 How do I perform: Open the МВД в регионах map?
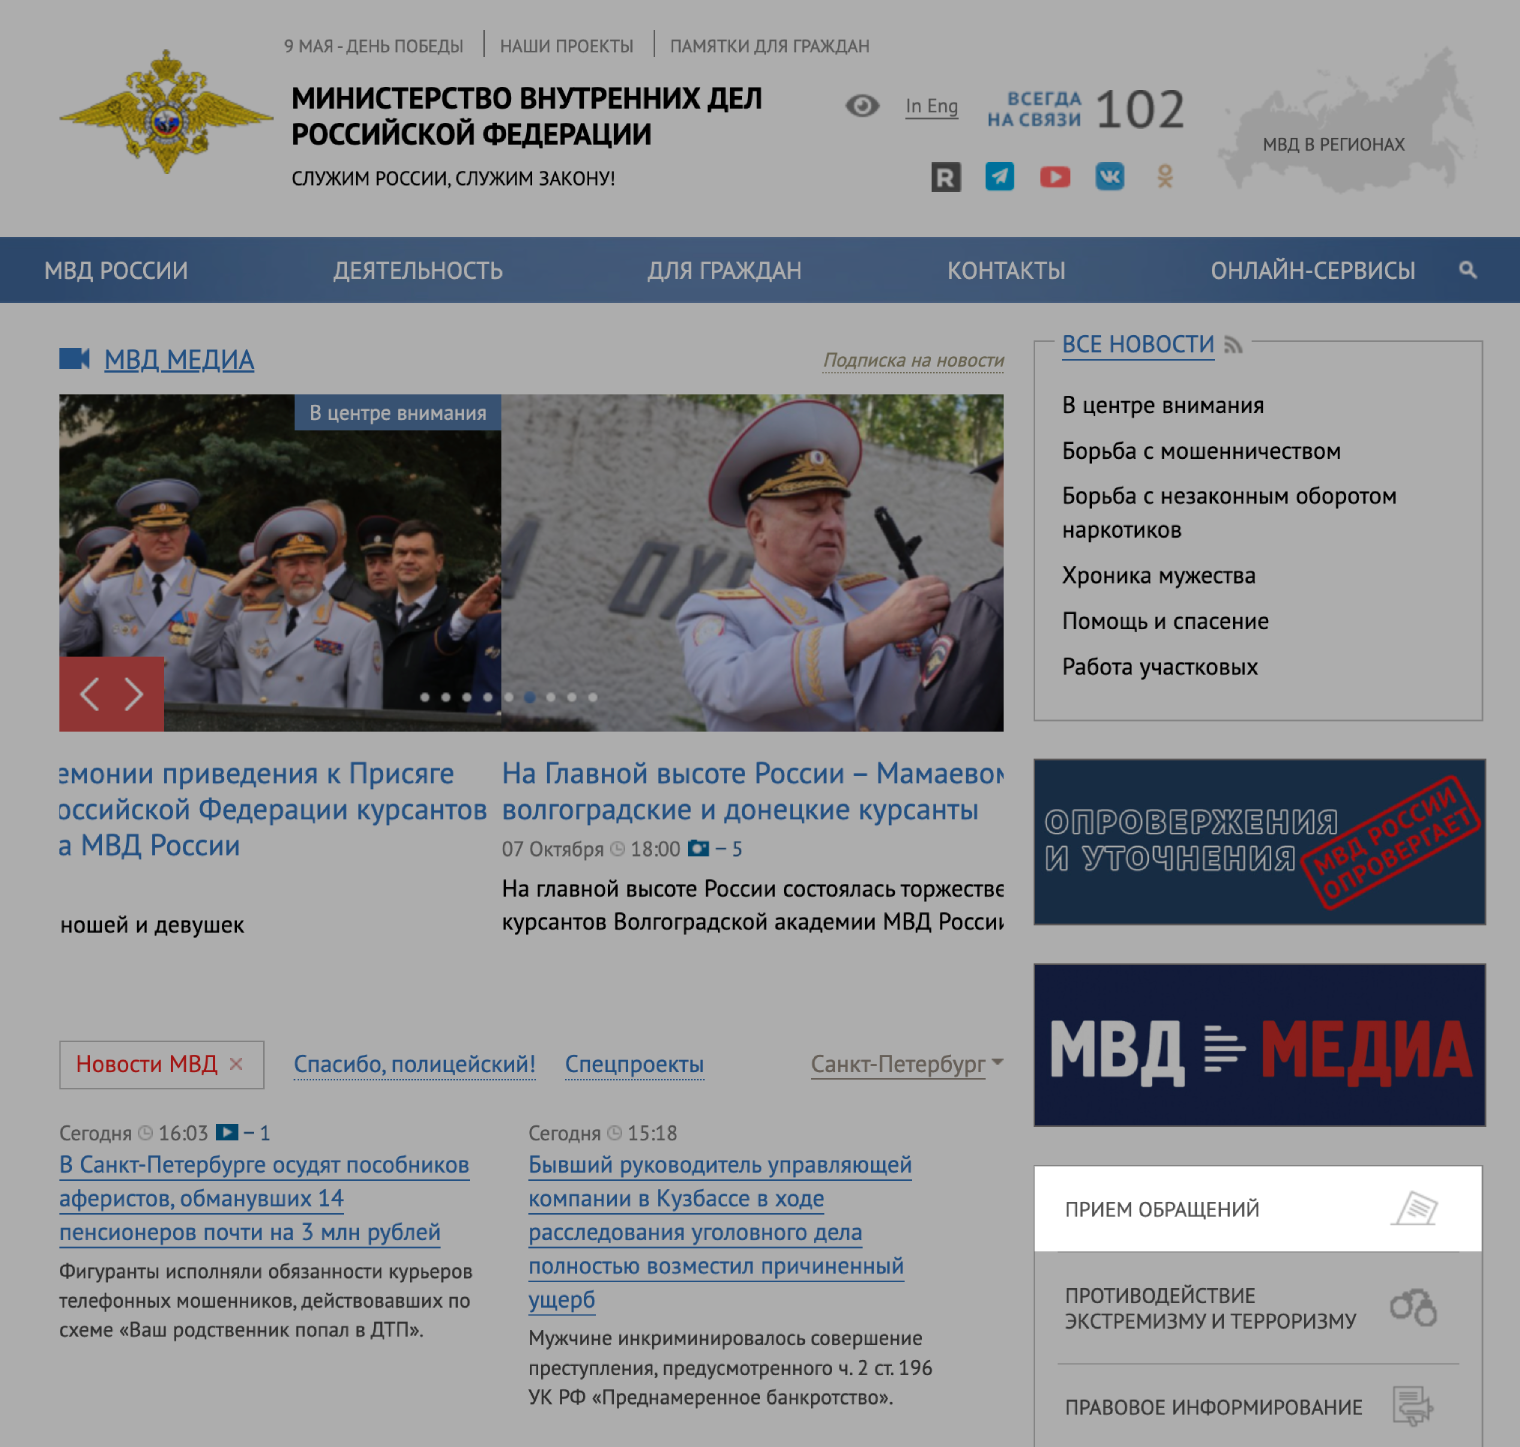[1333, 144]
